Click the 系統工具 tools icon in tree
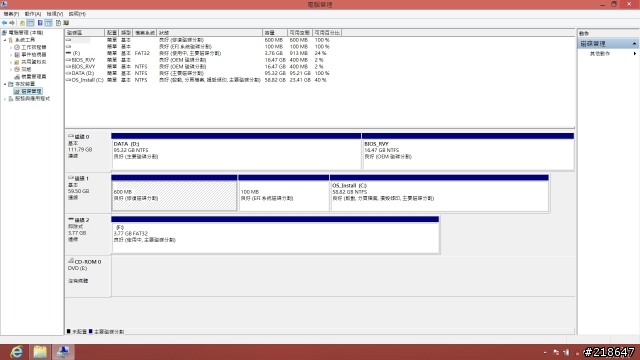Viewport: 640px width, 360px height. tap(11, 40)
